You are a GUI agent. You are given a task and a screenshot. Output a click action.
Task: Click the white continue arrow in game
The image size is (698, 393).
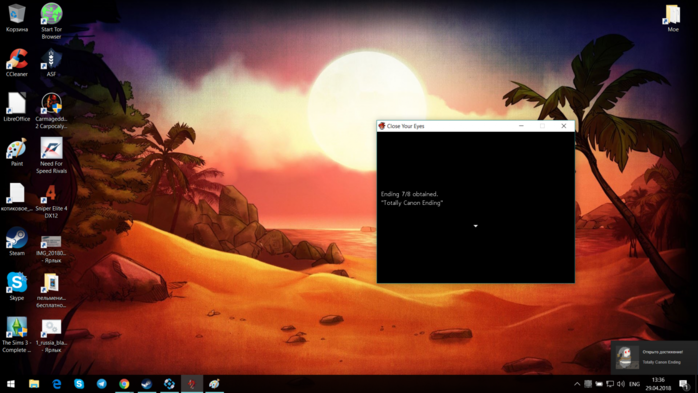(x=475, y=226)
